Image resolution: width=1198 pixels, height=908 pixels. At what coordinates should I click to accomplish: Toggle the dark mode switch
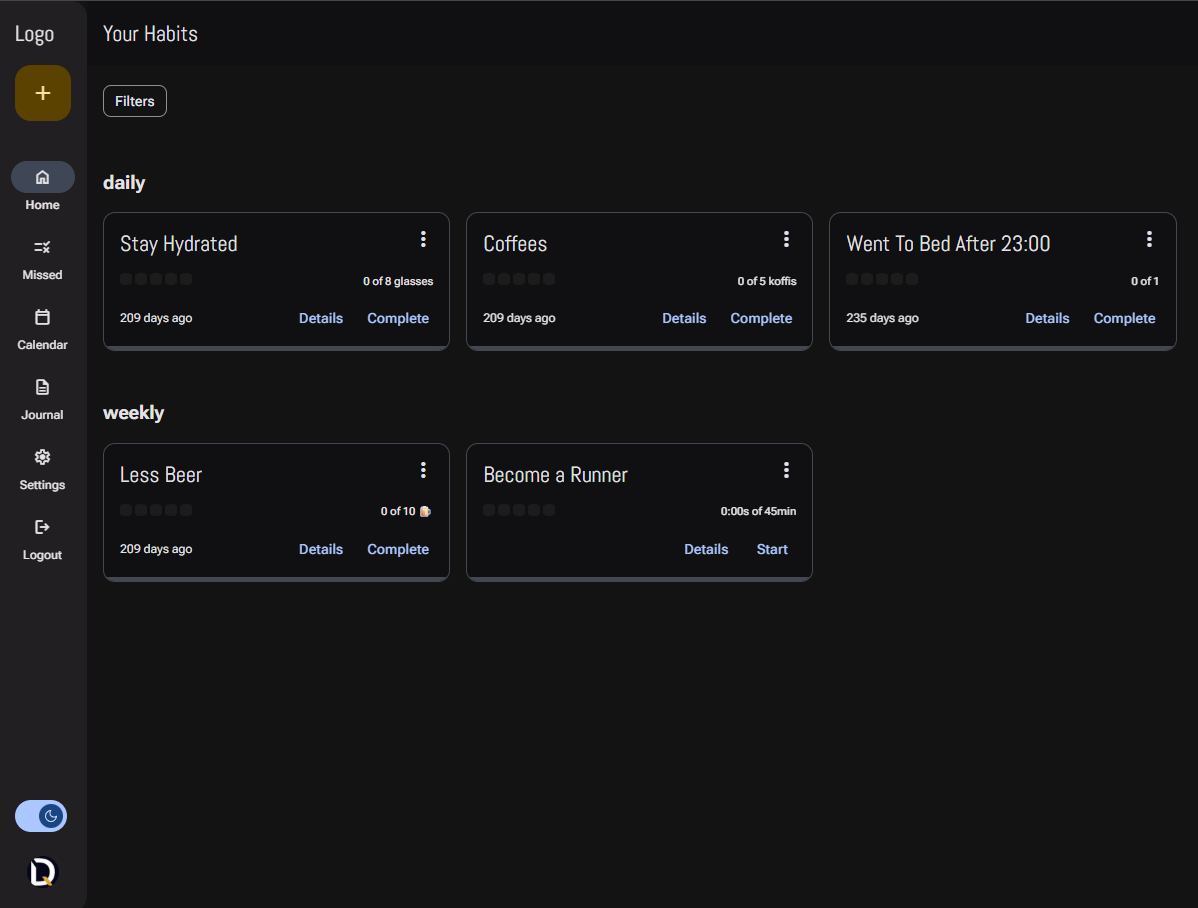[40, 816]
